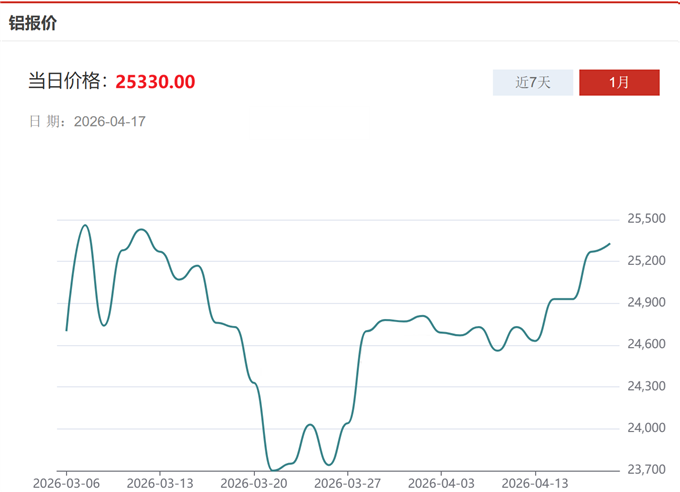Click the date text 2026-04-17

(110, 122)
